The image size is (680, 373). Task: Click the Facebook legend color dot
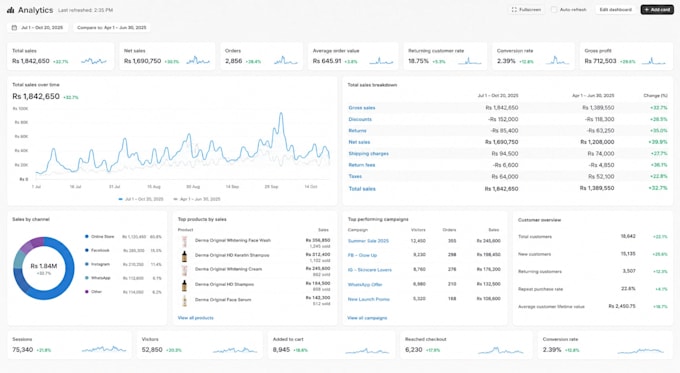tap(87, 250)
